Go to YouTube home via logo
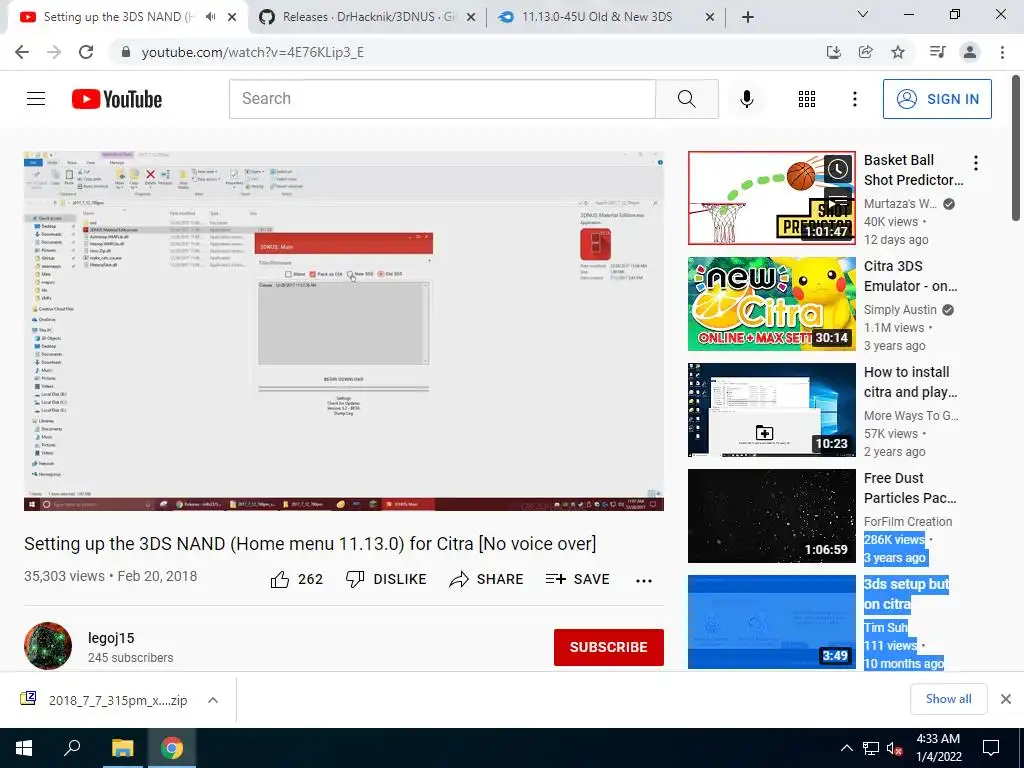This screenshot has width=1024, height=768. [117, 99]
